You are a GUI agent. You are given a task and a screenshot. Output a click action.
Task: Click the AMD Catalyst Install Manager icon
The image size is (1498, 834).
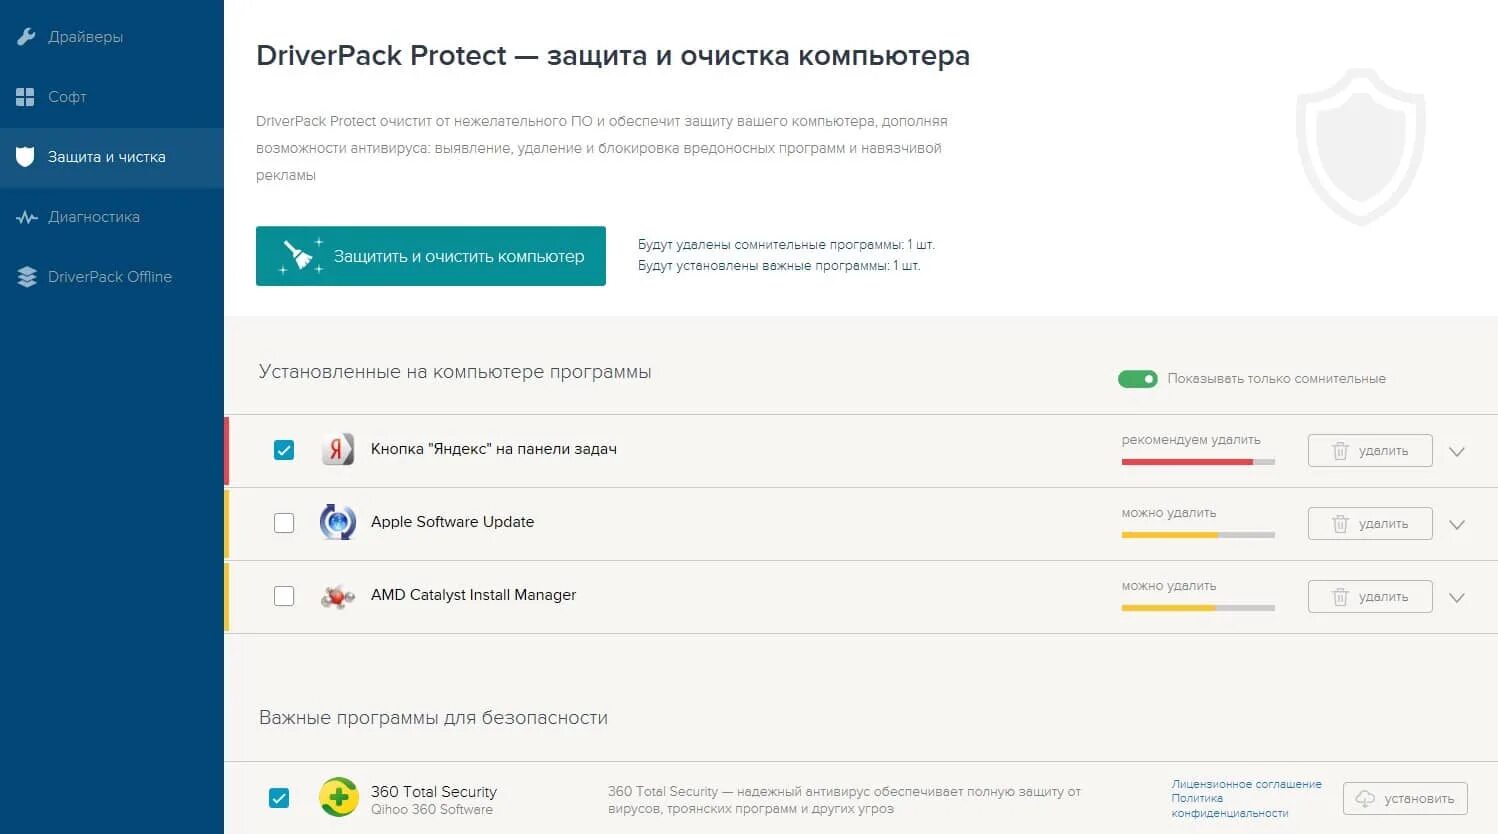click(337, 596)
